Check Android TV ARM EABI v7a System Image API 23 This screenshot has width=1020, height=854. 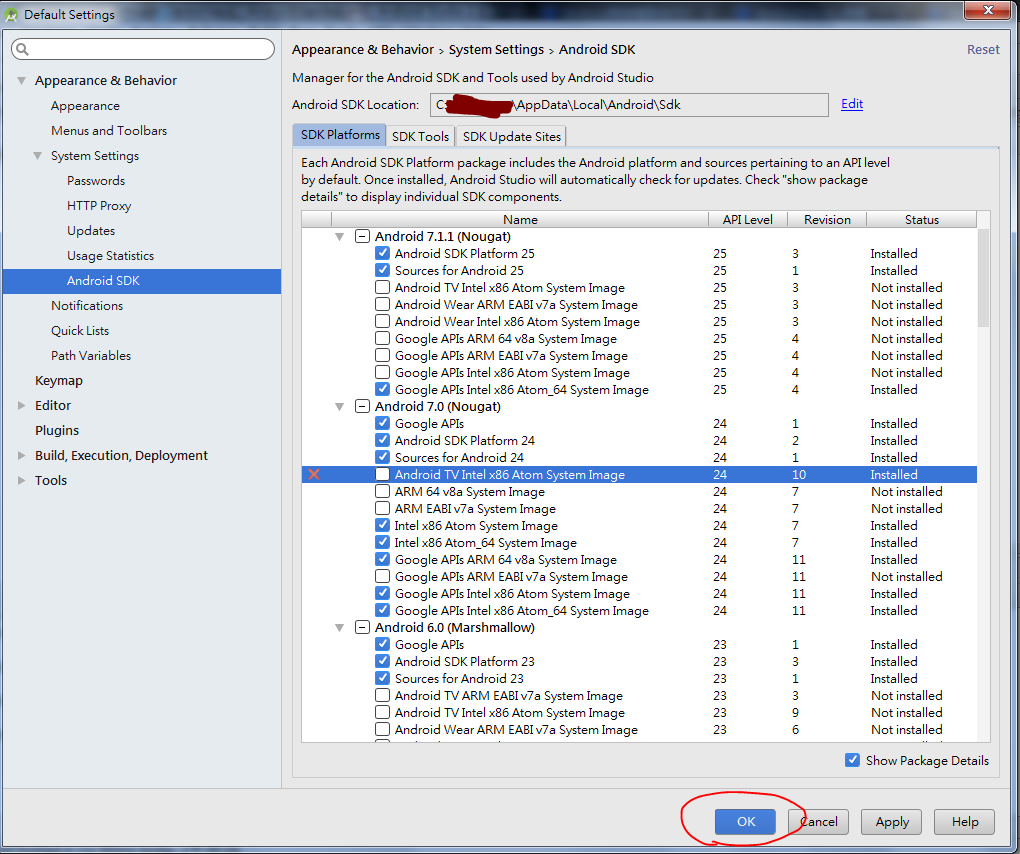pos(382,695)
